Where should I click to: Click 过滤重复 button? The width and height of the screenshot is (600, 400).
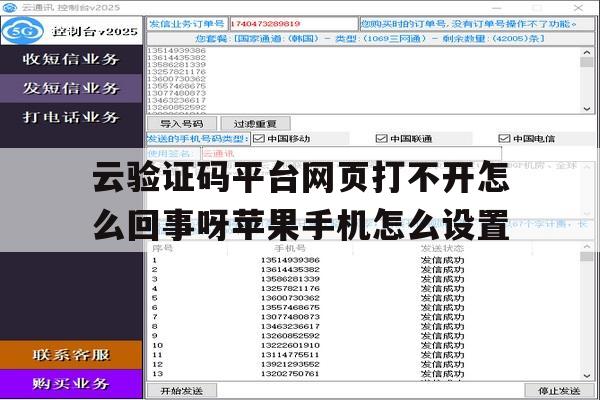tap(255, 124)
